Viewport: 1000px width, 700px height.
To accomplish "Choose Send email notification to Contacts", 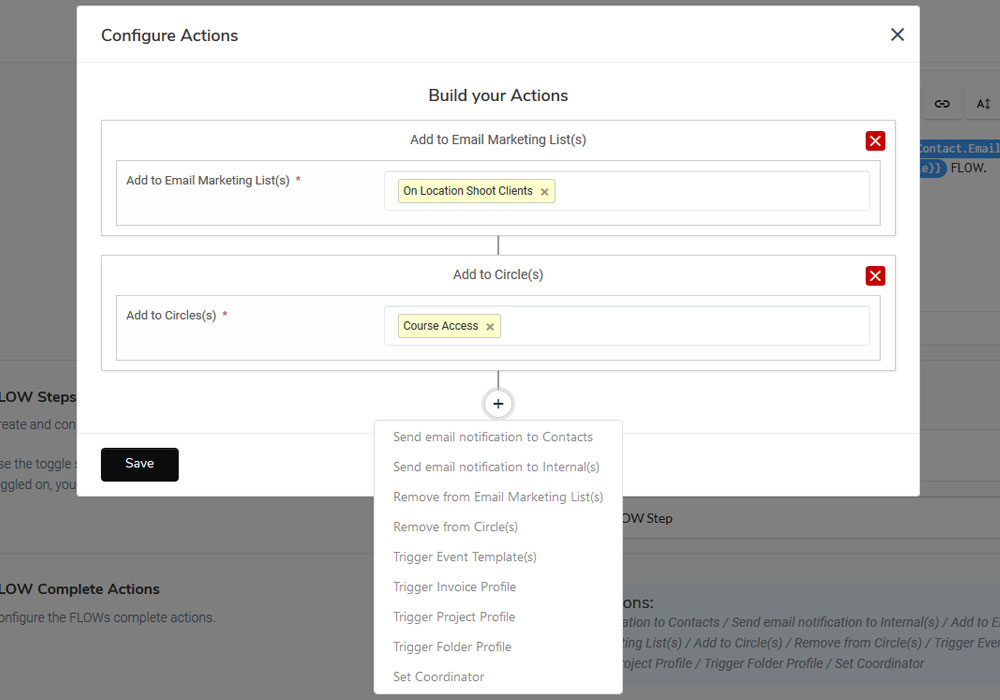I will tap(493, 437).
